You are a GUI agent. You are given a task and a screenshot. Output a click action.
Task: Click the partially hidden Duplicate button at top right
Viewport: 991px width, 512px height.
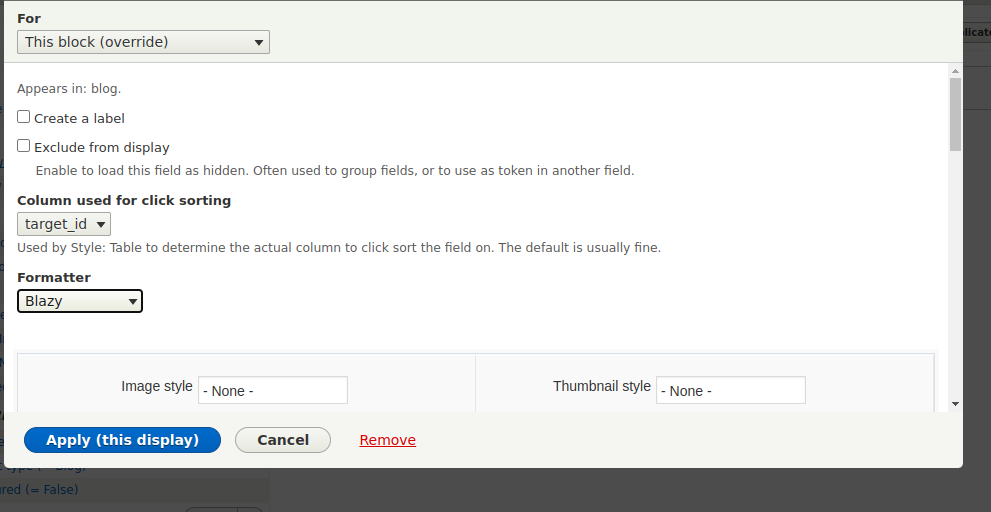[x=977, y=32]
